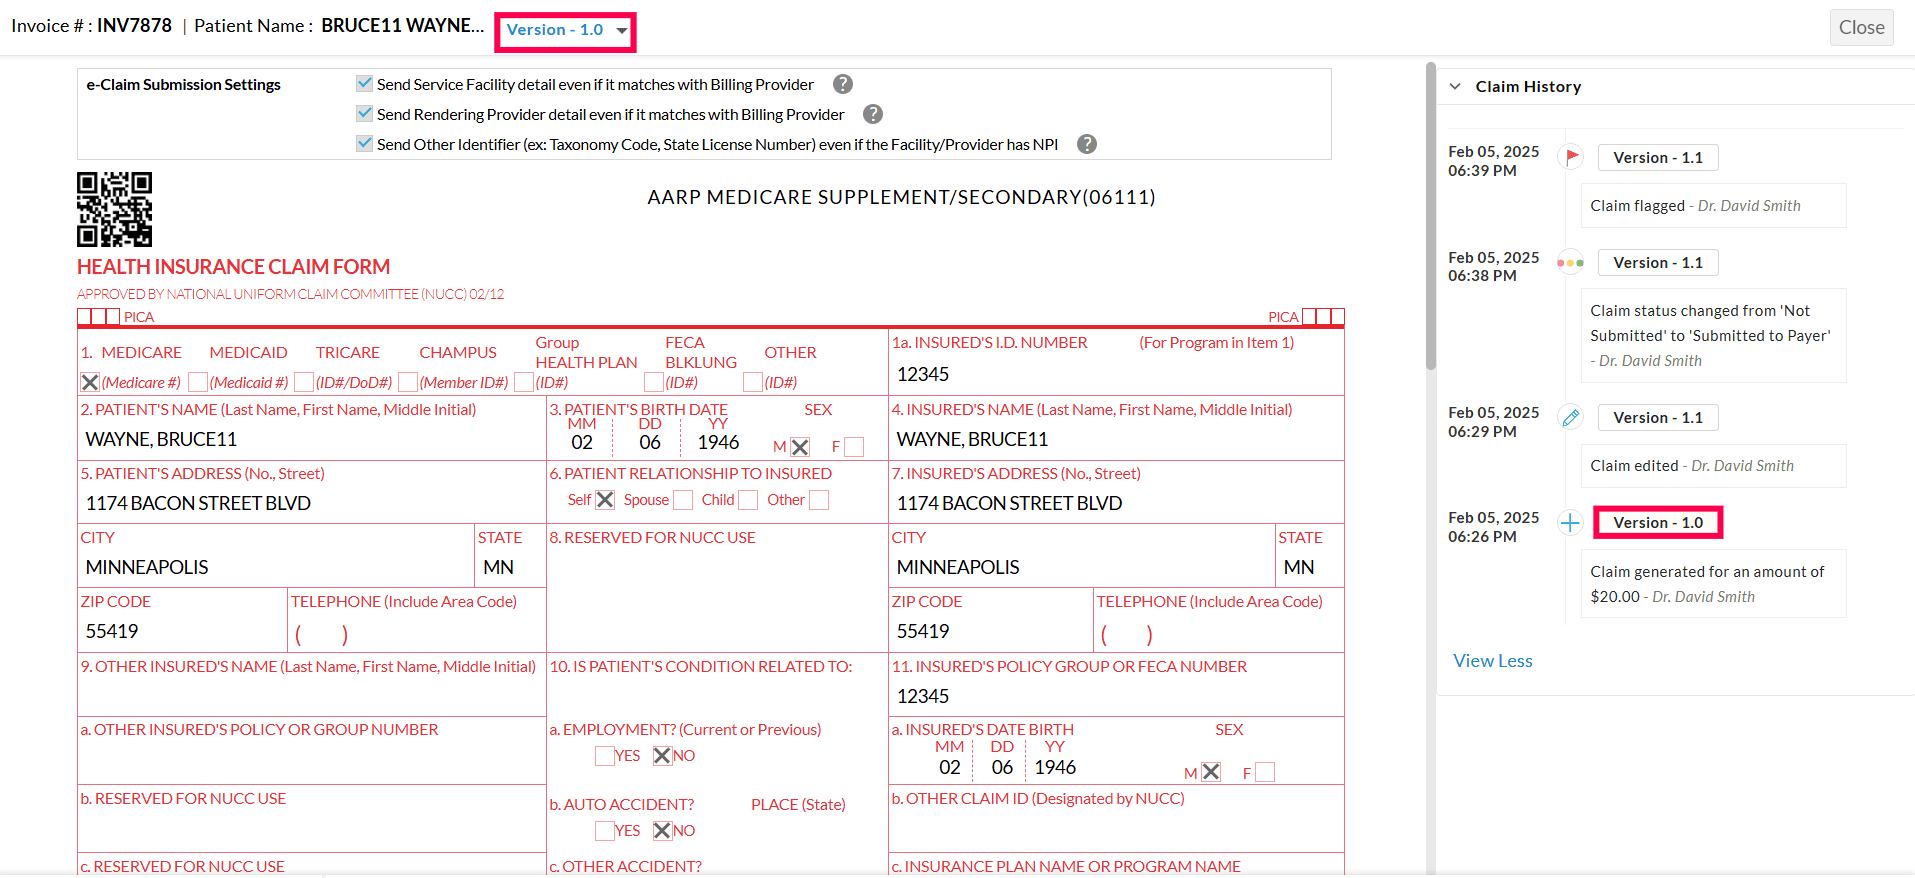Click help icon beside Send Rendering Provider option

(x=873, y=115)
